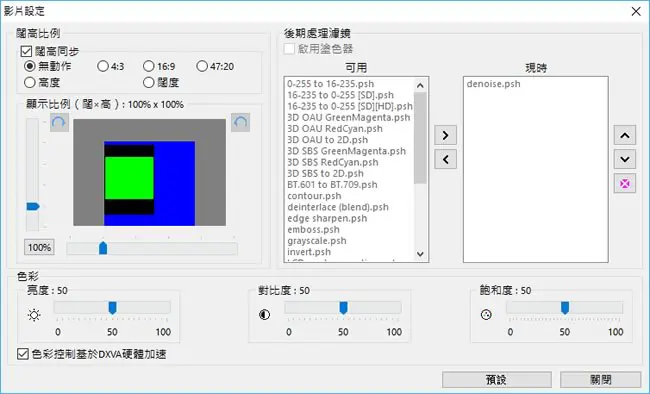Click the 關閉 close button

coord(601,379)
